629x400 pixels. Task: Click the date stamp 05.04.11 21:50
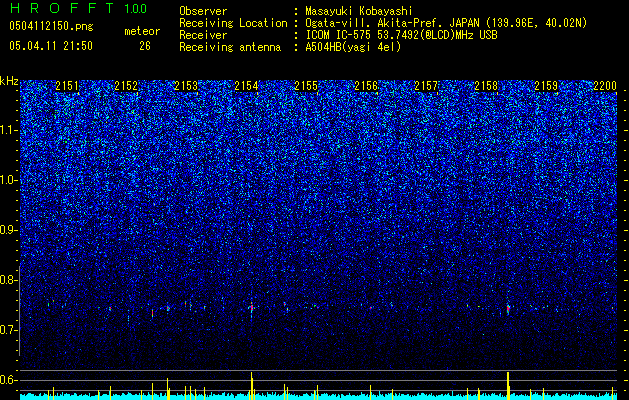click(x=51, y=46)
